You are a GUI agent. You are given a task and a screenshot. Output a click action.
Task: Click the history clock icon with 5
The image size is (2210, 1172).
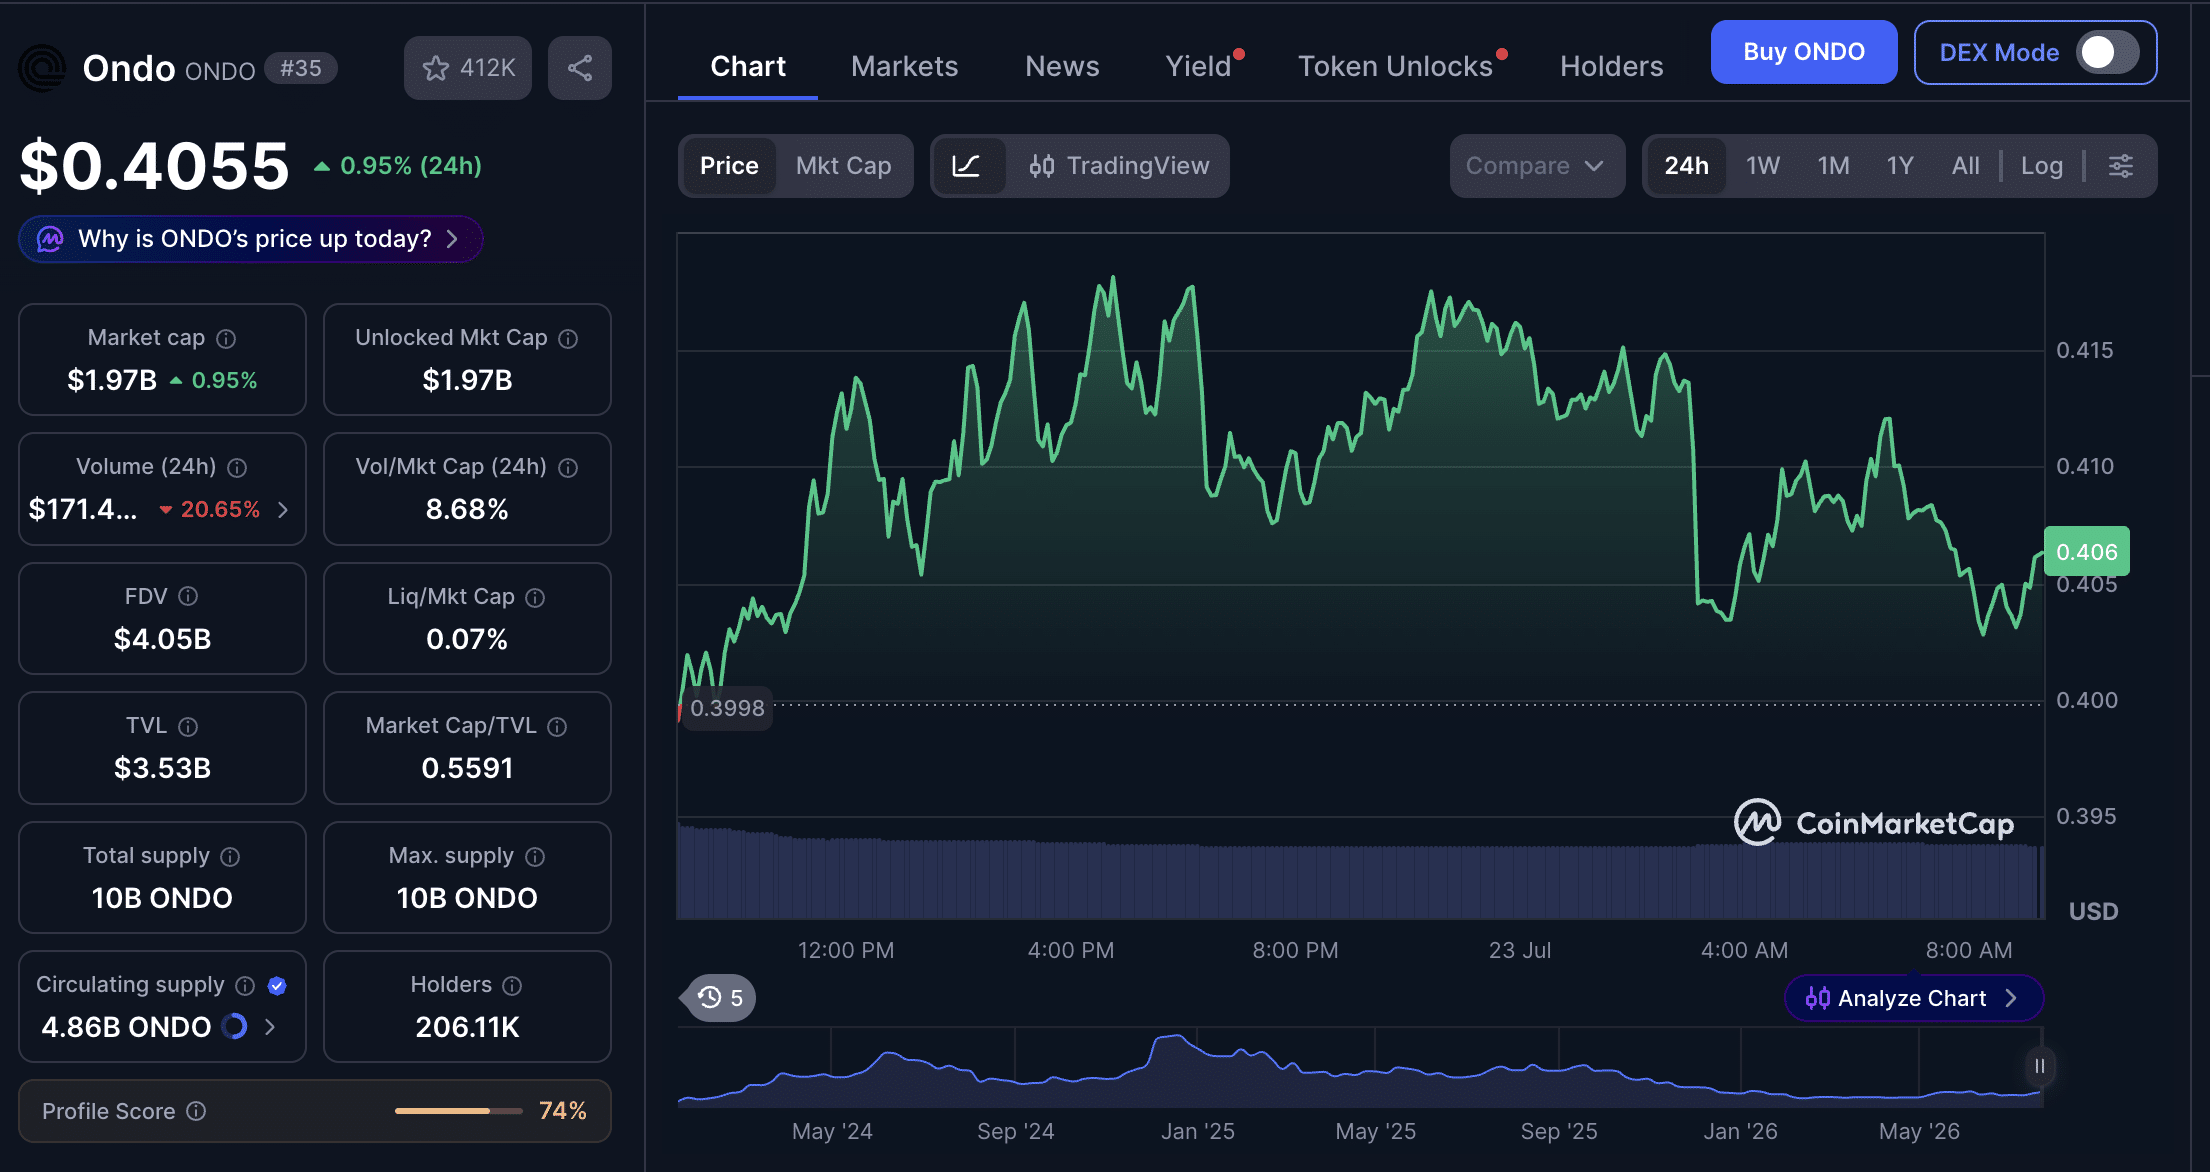click(720, 998)
